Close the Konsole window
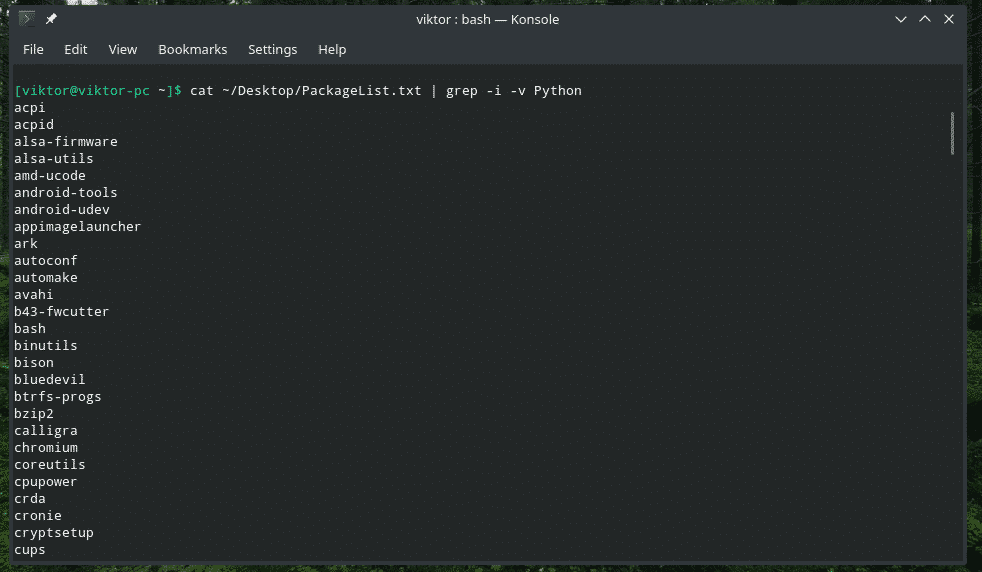 [x=949, y=19]
